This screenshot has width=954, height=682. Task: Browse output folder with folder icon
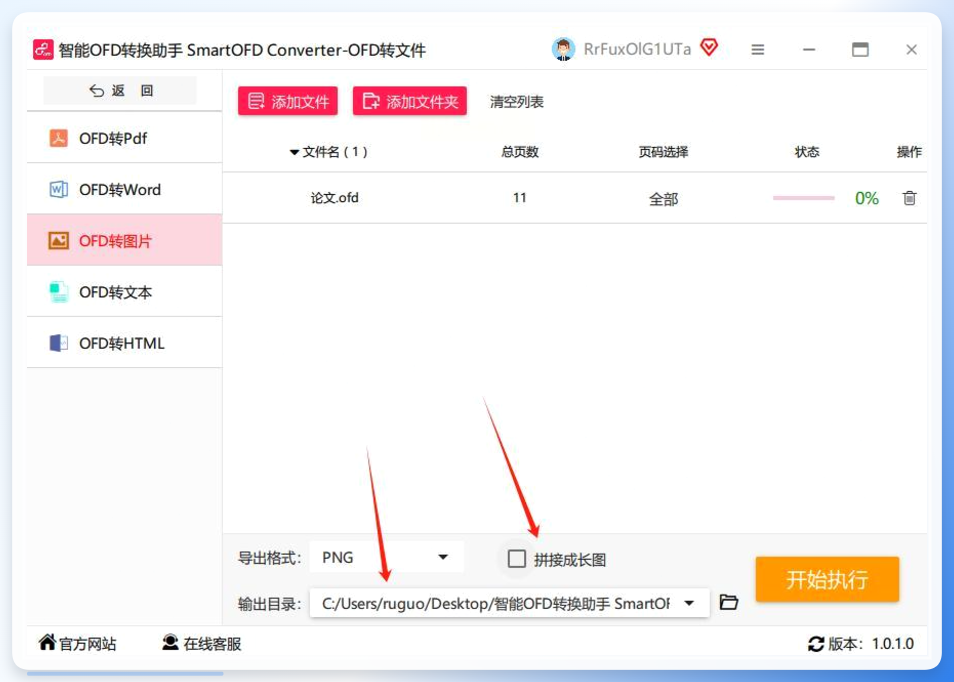tap(729, 602)
